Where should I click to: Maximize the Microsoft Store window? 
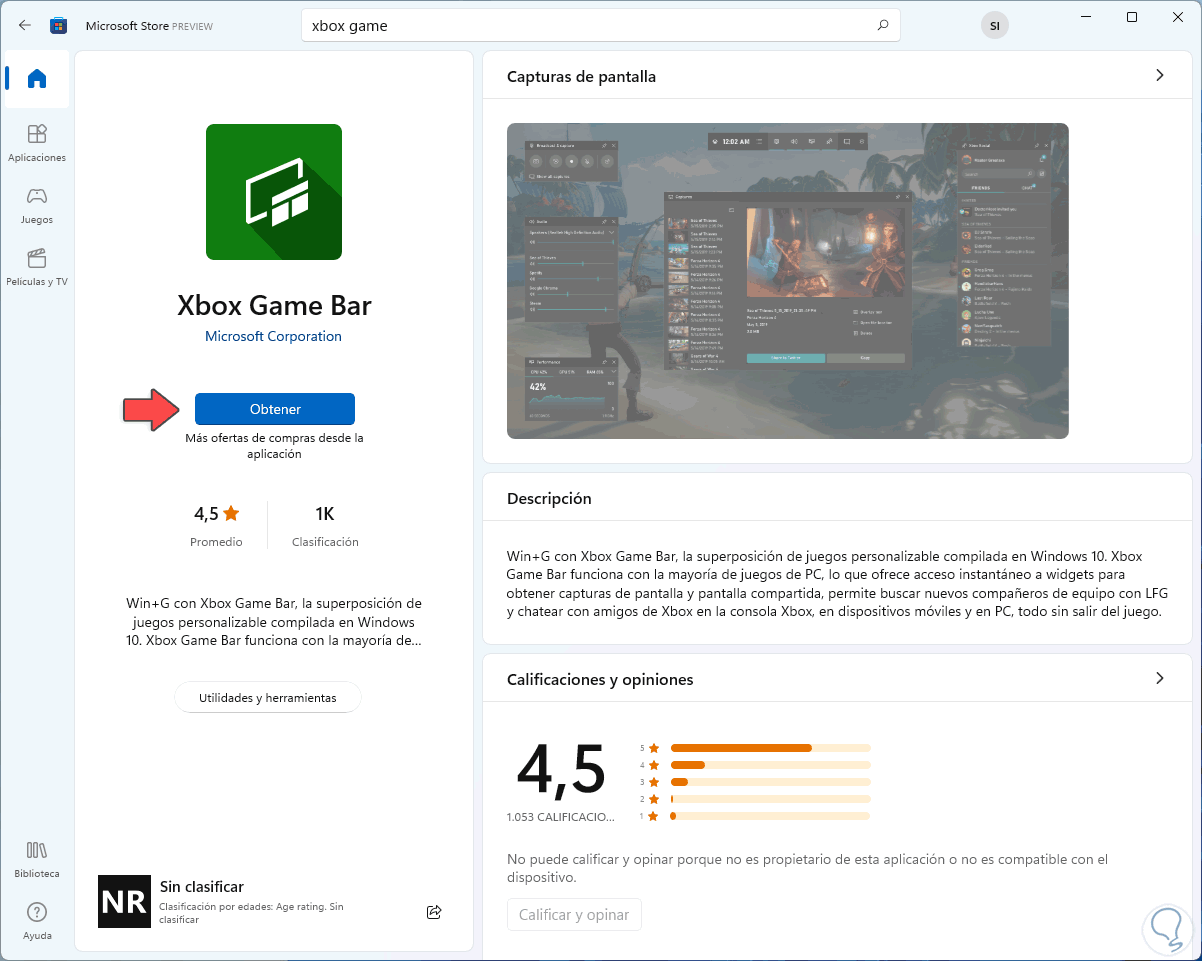1132,17
